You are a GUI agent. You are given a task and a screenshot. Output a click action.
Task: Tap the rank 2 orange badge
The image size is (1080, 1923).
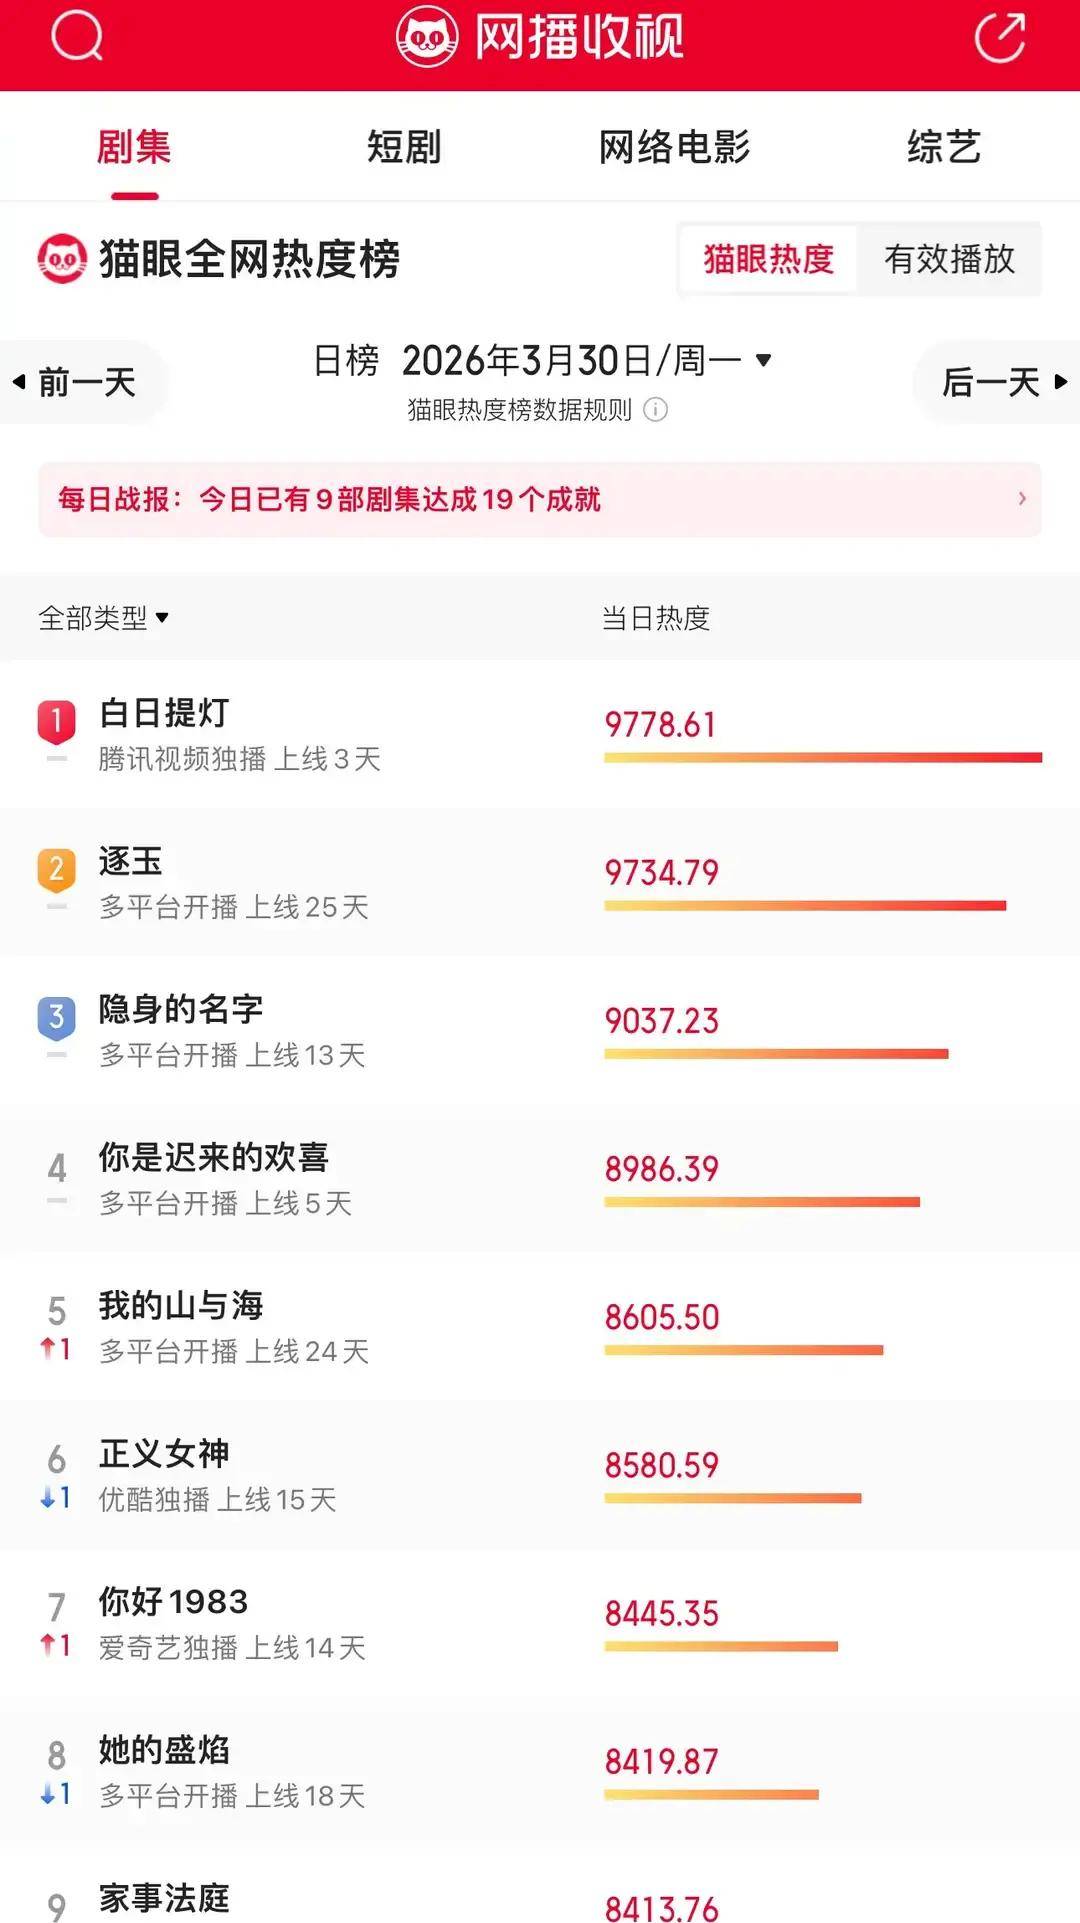pyautogui.click(x=57, y=869)
